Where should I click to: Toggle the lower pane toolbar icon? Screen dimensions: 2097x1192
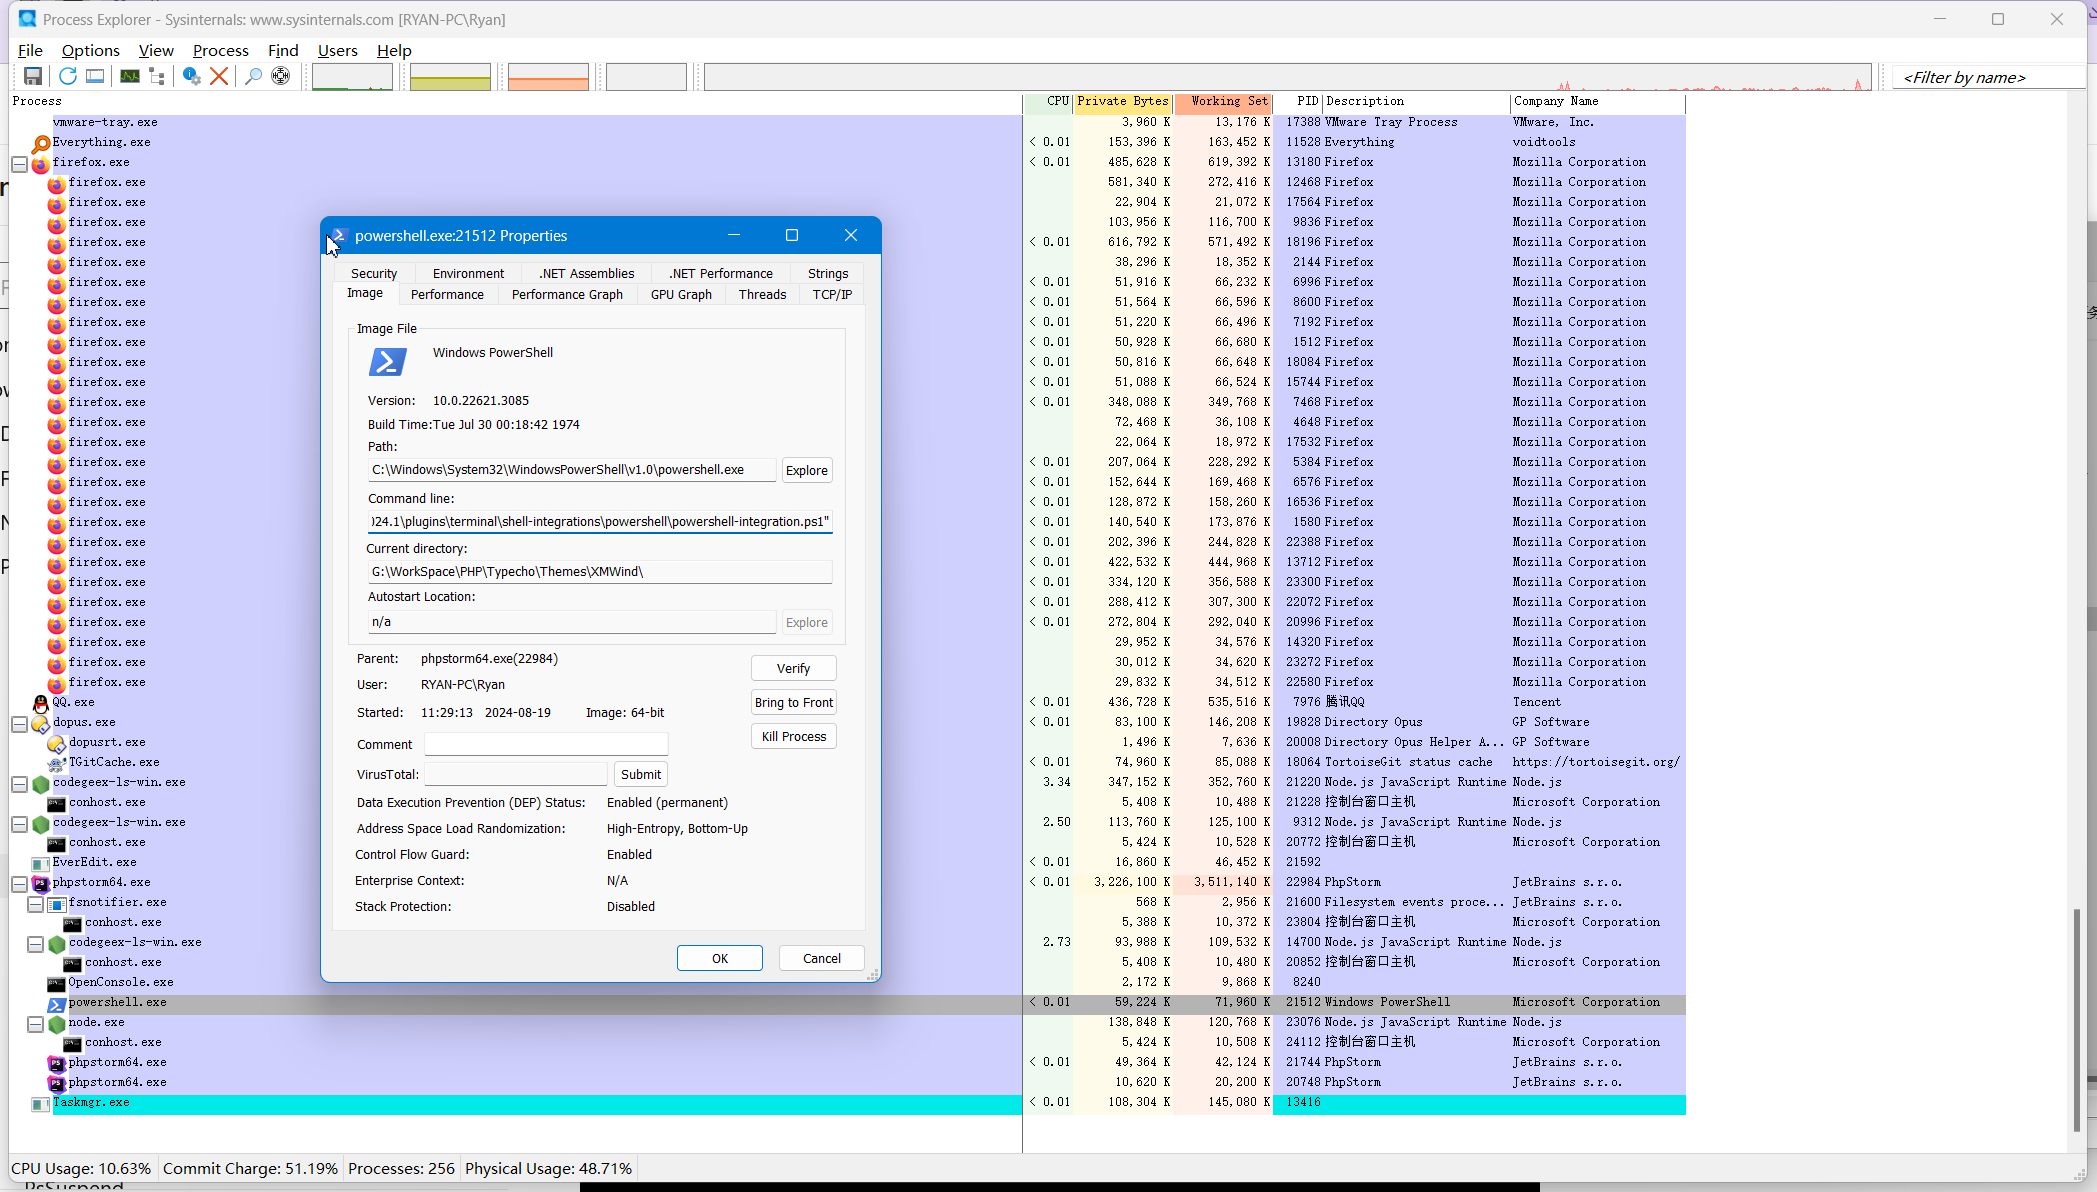[x=95, y=76]
